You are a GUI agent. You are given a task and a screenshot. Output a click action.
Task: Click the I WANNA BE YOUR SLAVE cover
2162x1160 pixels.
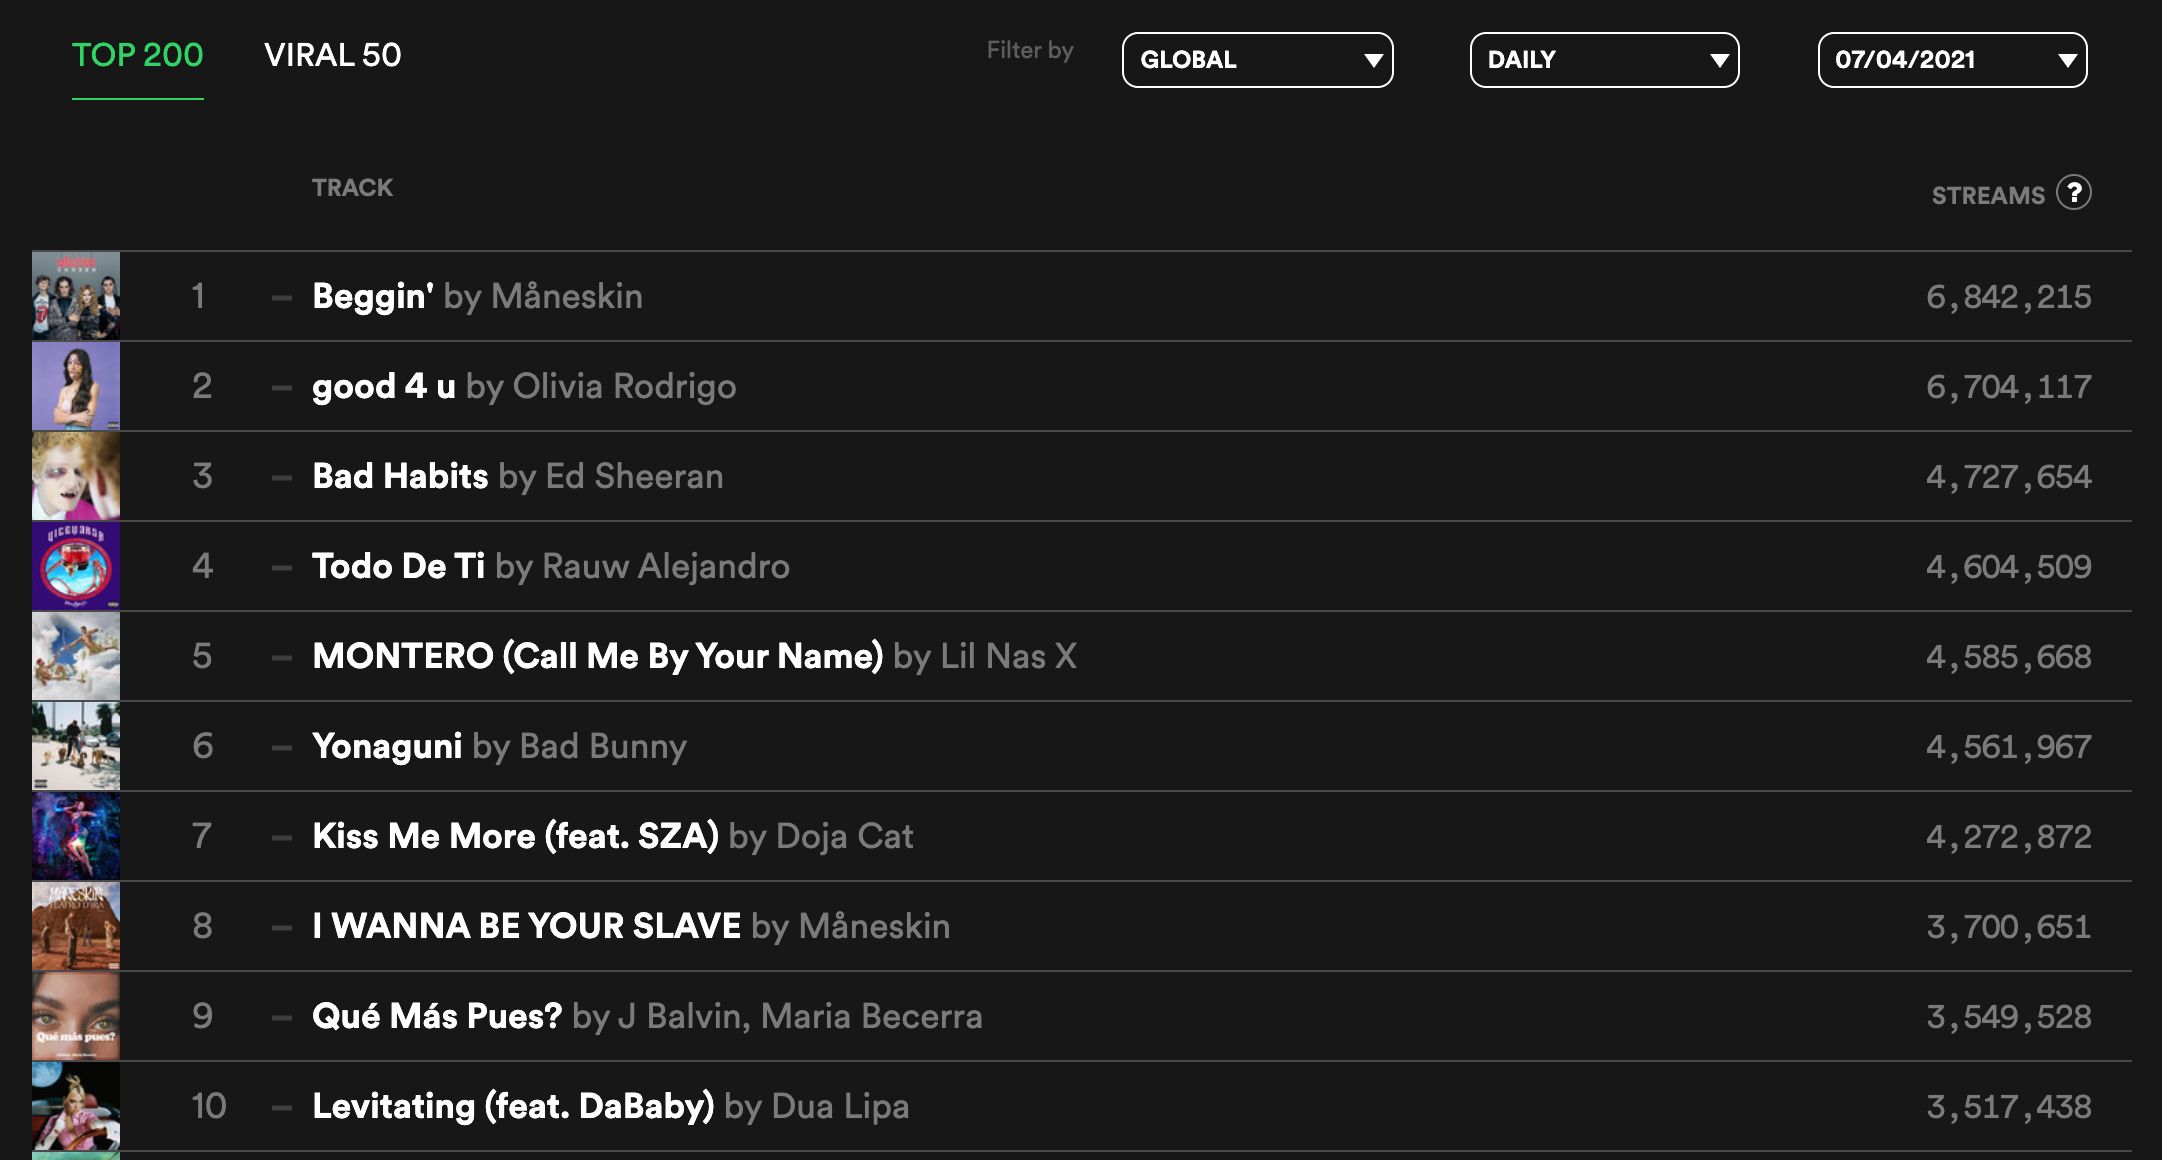point(76,926)
